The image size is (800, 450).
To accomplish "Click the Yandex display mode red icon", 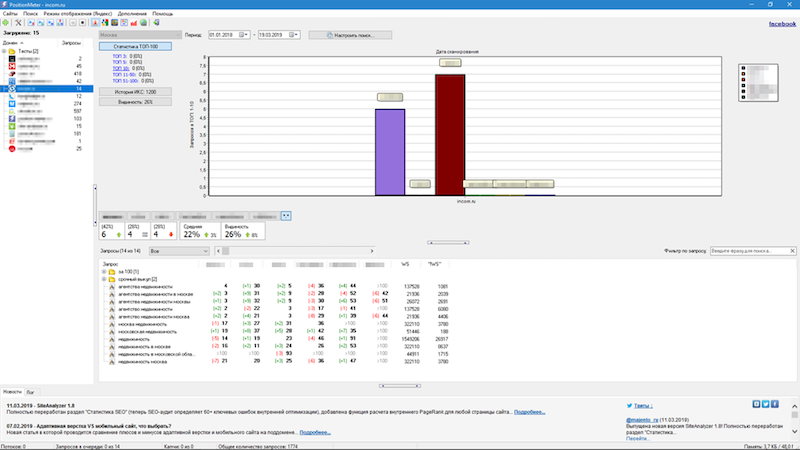I will [95, 22].
